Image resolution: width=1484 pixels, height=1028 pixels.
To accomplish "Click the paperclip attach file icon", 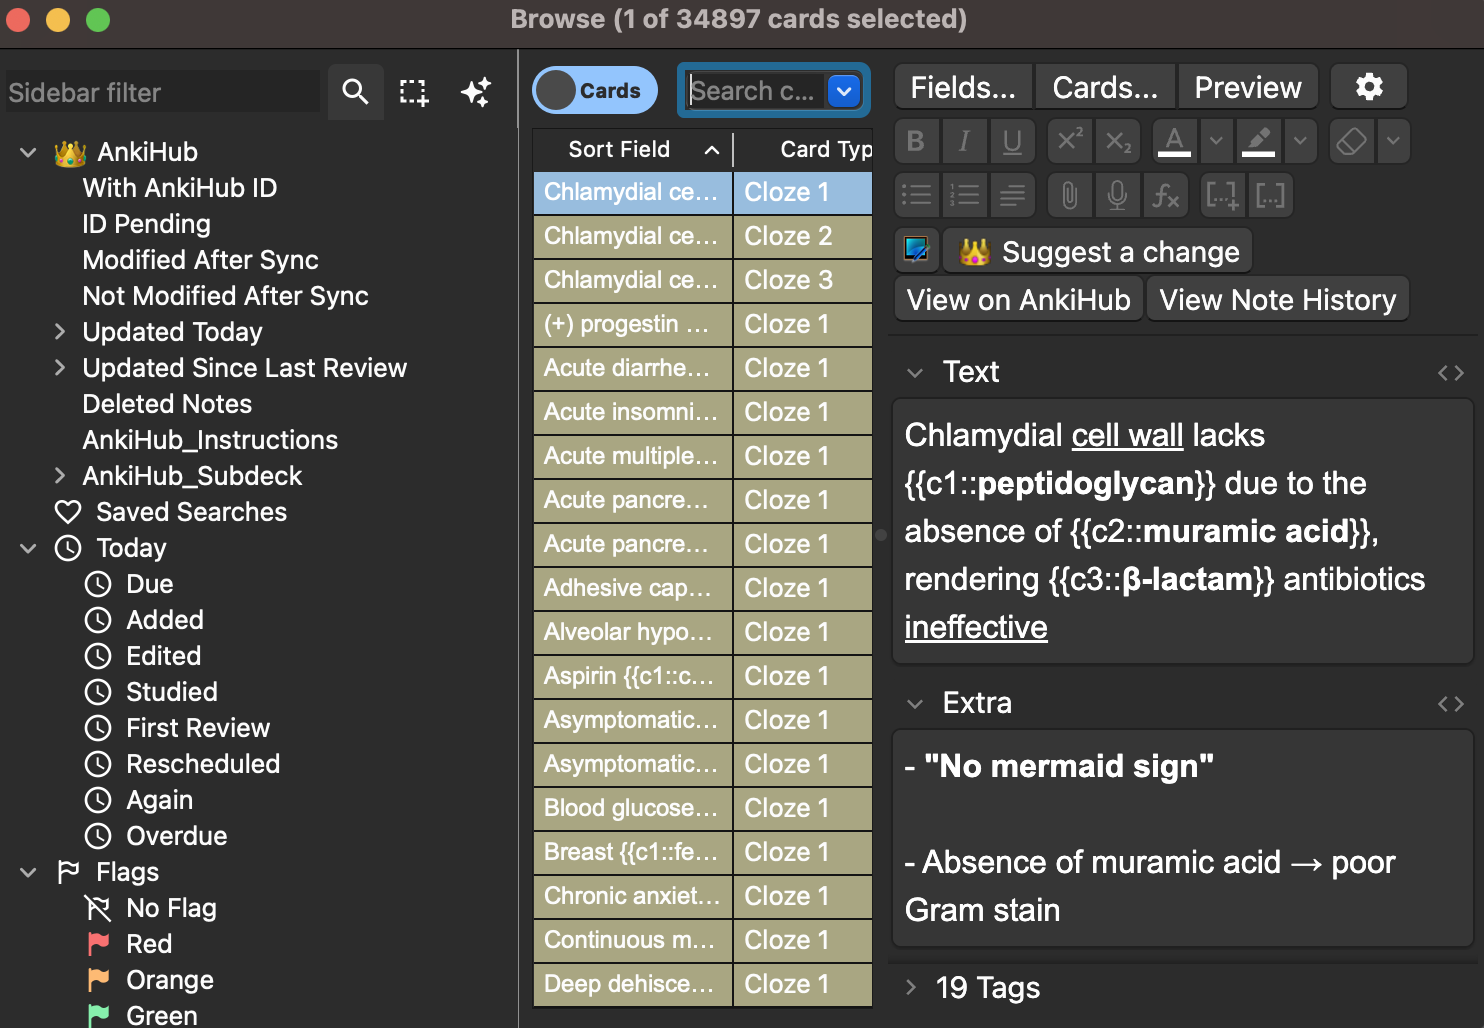I will point(1069,195).
